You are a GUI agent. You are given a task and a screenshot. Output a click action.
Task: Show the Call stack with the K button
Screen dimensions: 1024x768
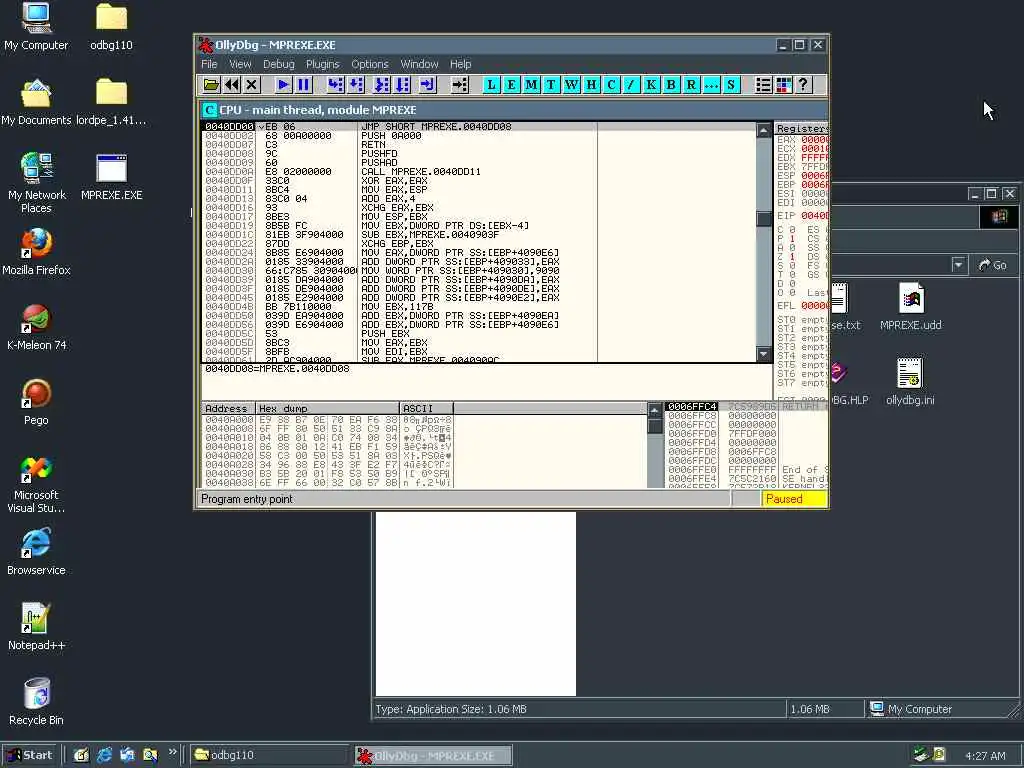pos(651,85)
